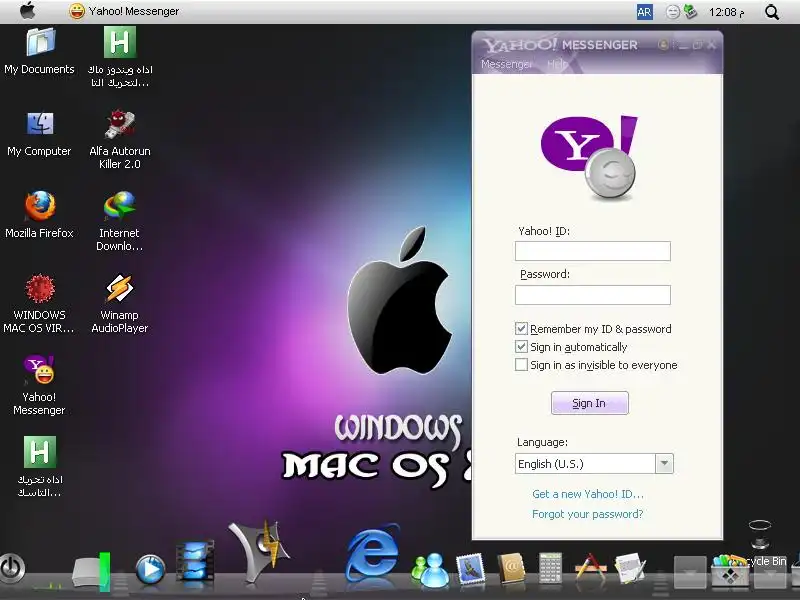Check Sign in as invisible to everyone
800x600 pixels.
click(521, 365)
